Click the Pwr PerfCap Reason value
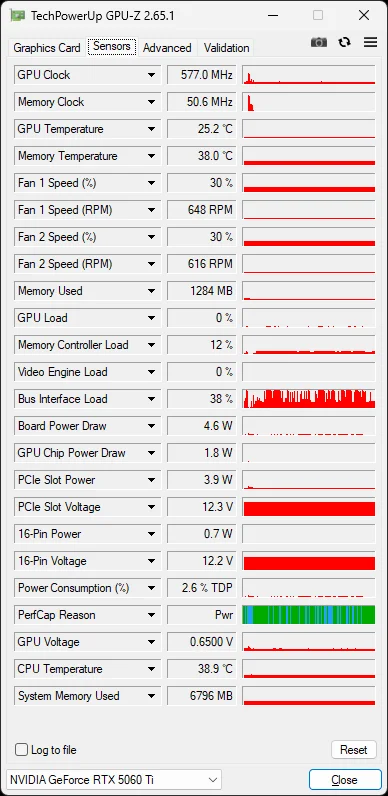Viewport: 388px width, 796px height. pyautogui.click(x=202, y=615)
